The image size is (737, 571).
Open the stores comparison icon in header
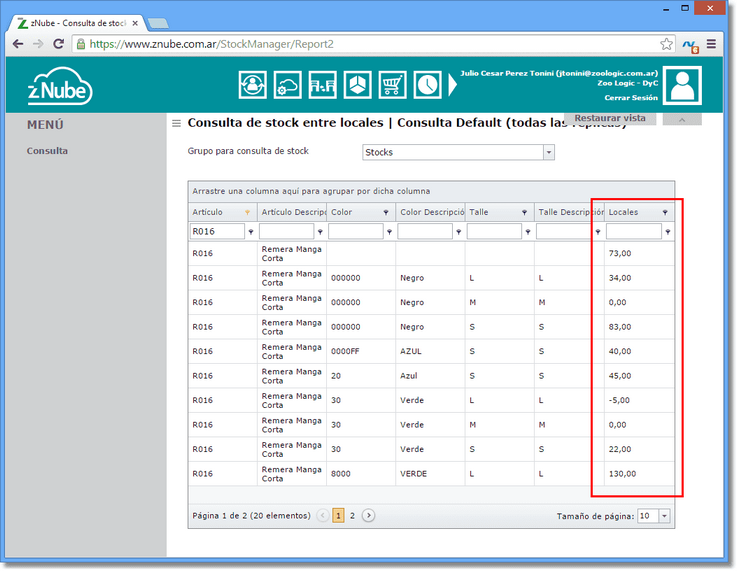pos(322,85)
